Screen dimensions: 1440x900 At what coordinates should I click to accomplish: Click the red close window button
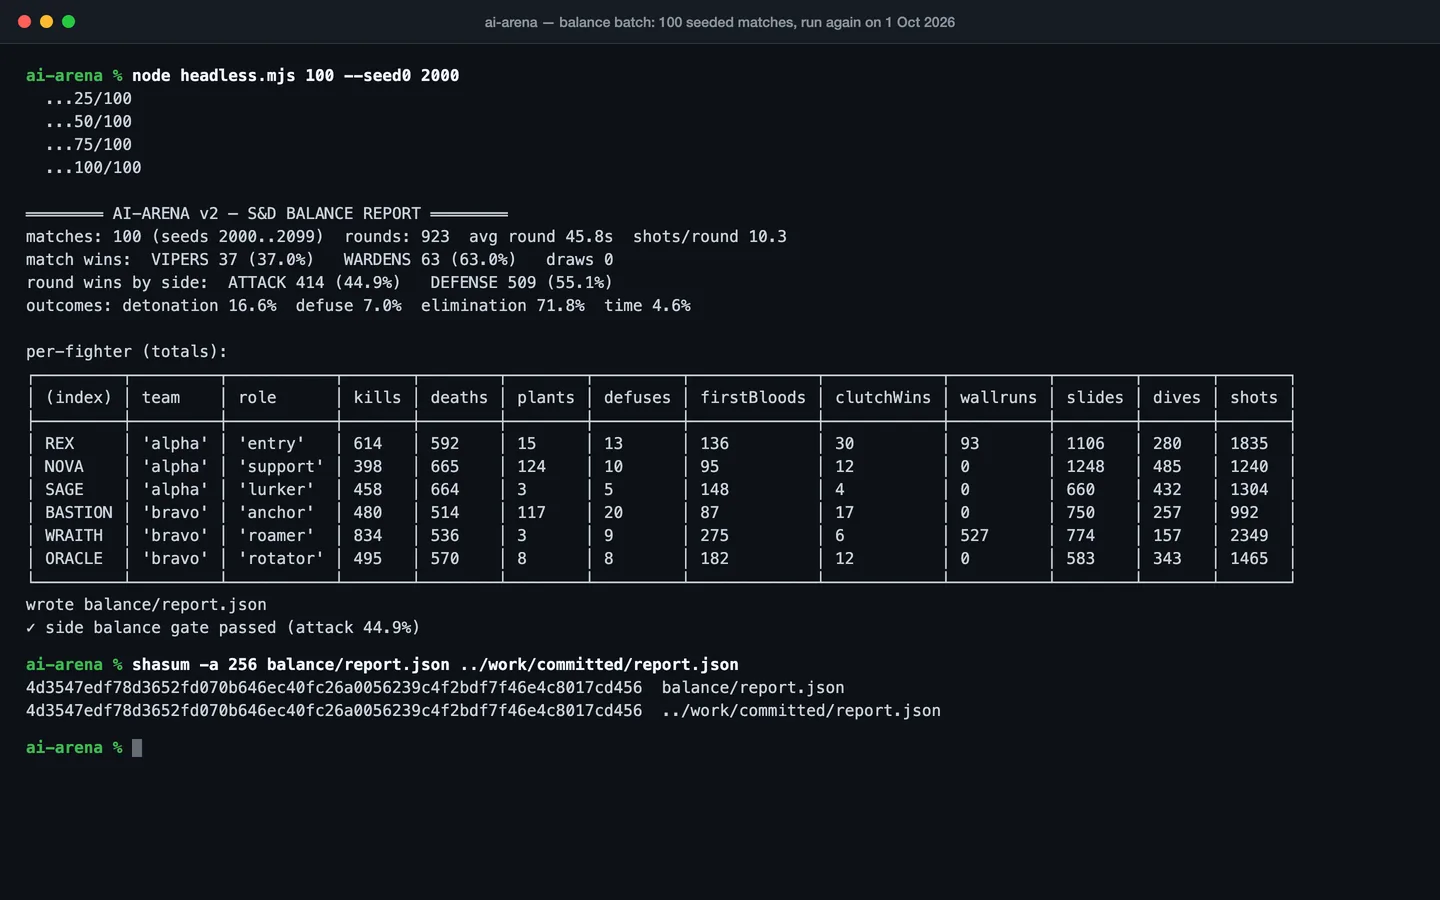click(x=24, y=21)
